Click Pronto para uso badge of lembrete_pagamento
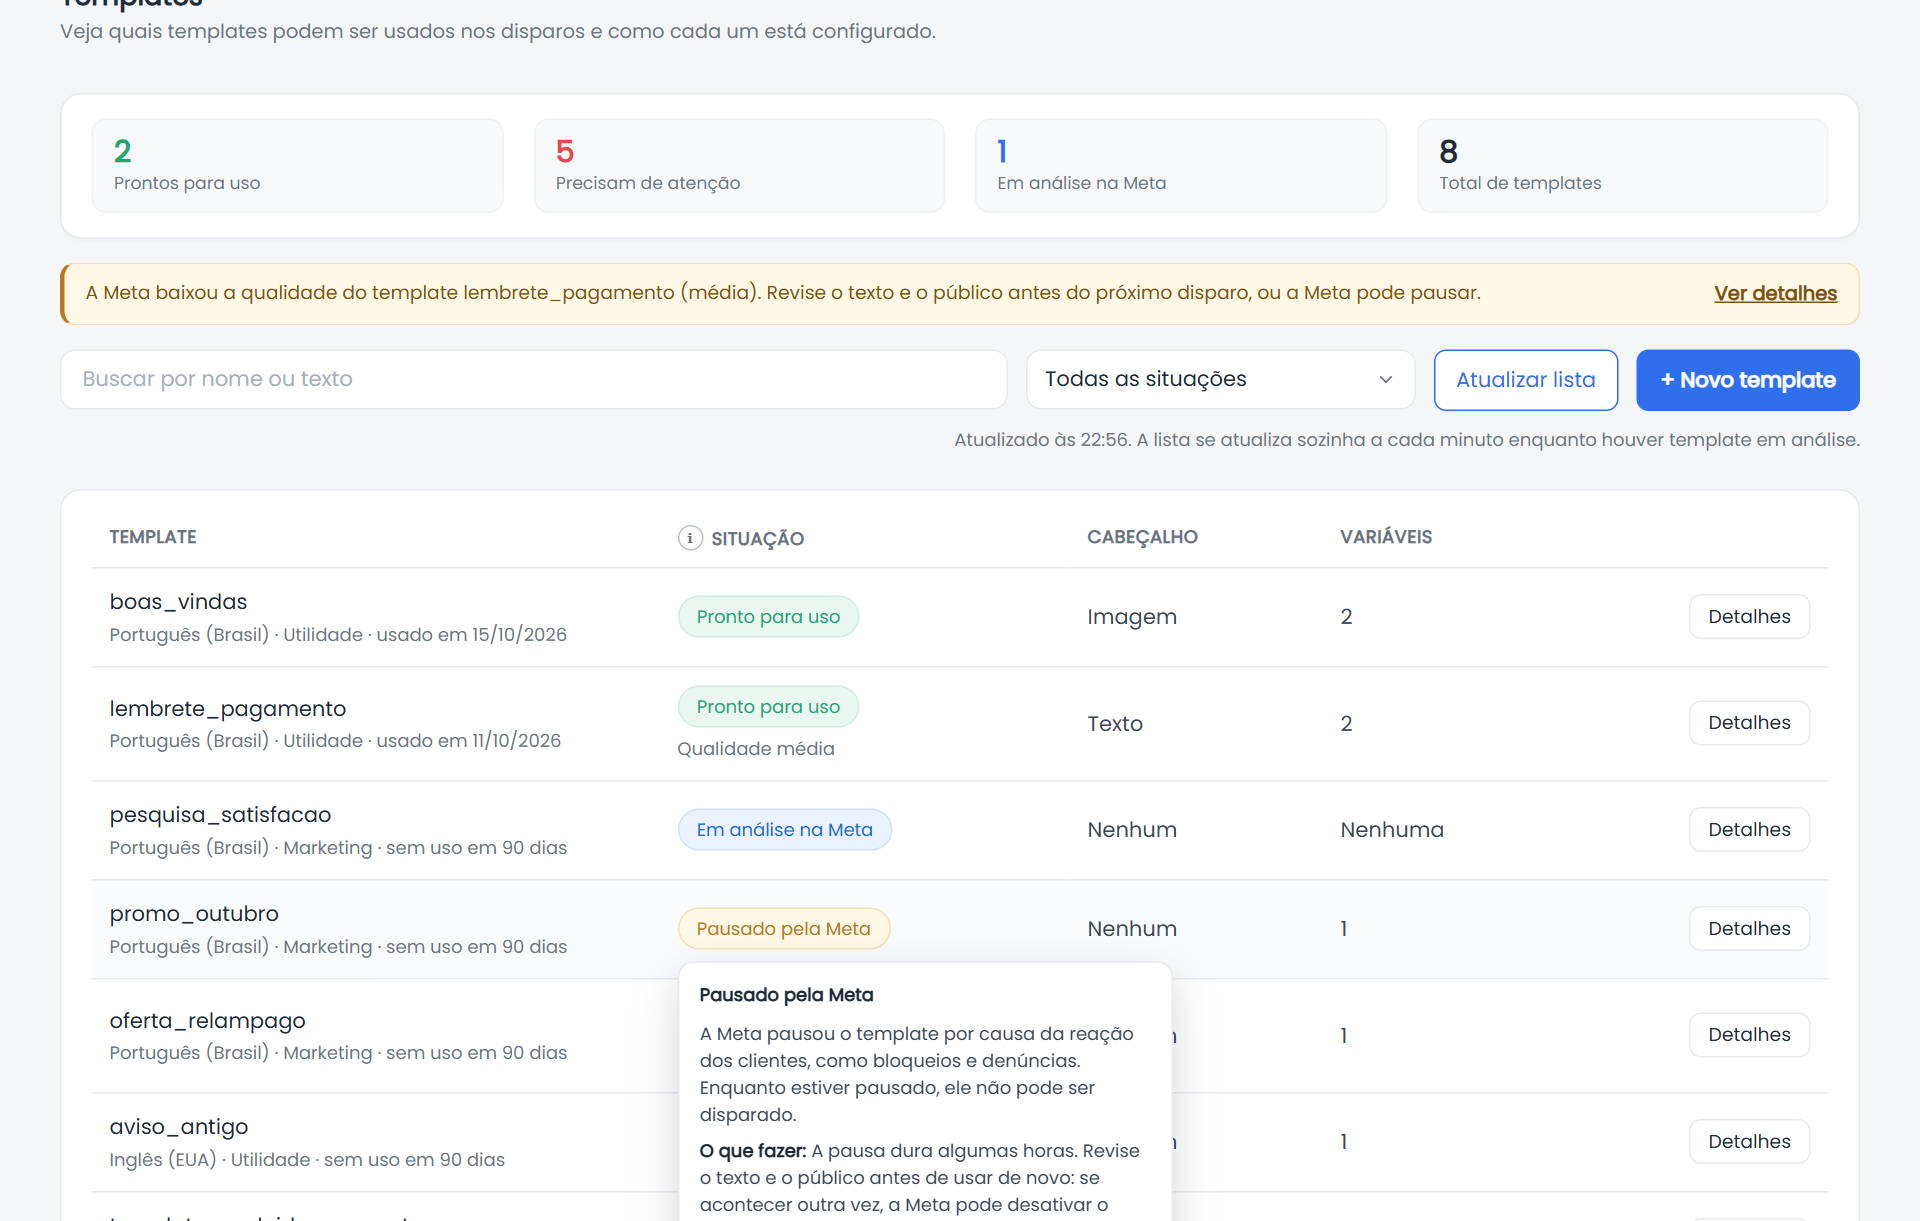 point(768,706)
